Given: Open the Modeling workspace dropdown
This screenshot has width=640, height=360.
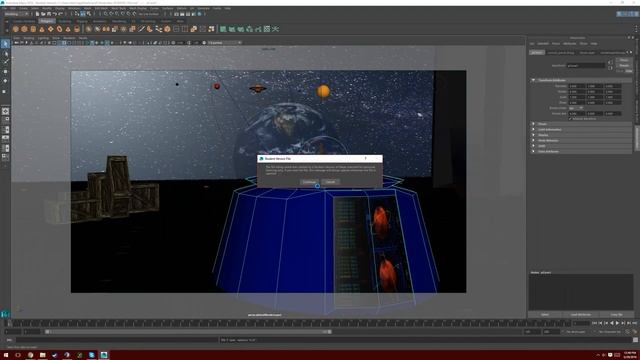Looking at the screenshot, I should click(x=16, y=14).
